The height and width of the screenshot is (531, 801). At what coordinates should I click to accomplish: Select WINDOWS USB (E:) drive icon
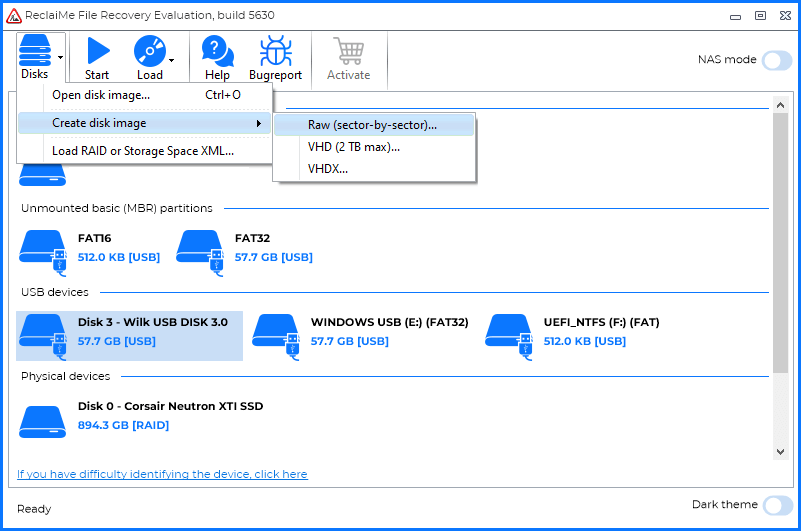point(276,337)
